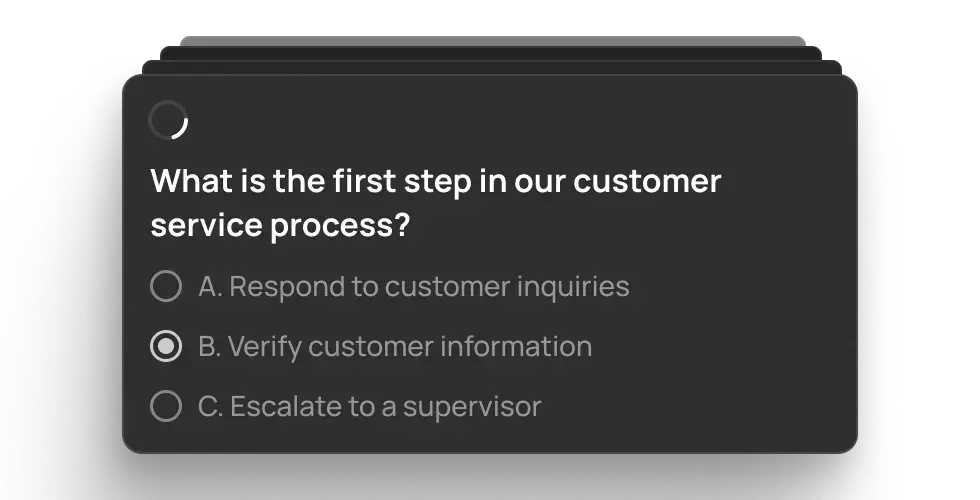The image size is (980, 500).
Task: Click the quiz question heading text
Action: coord(436,202)
